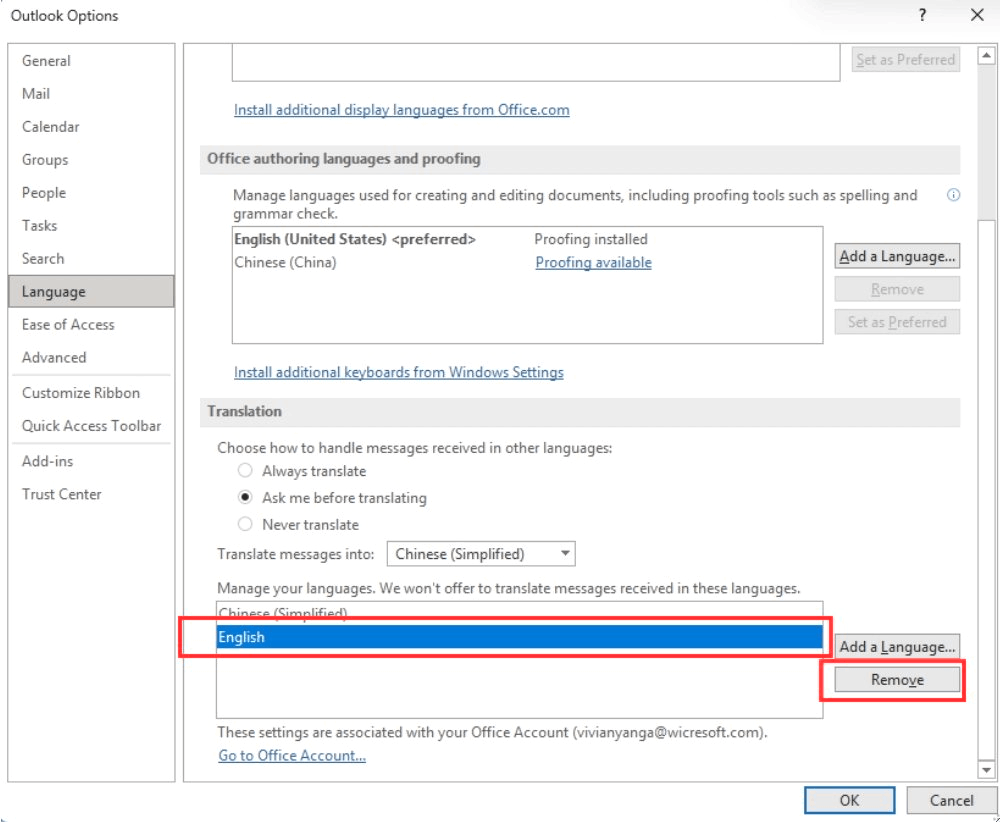Select English in the translation languages list

[519, 637]
